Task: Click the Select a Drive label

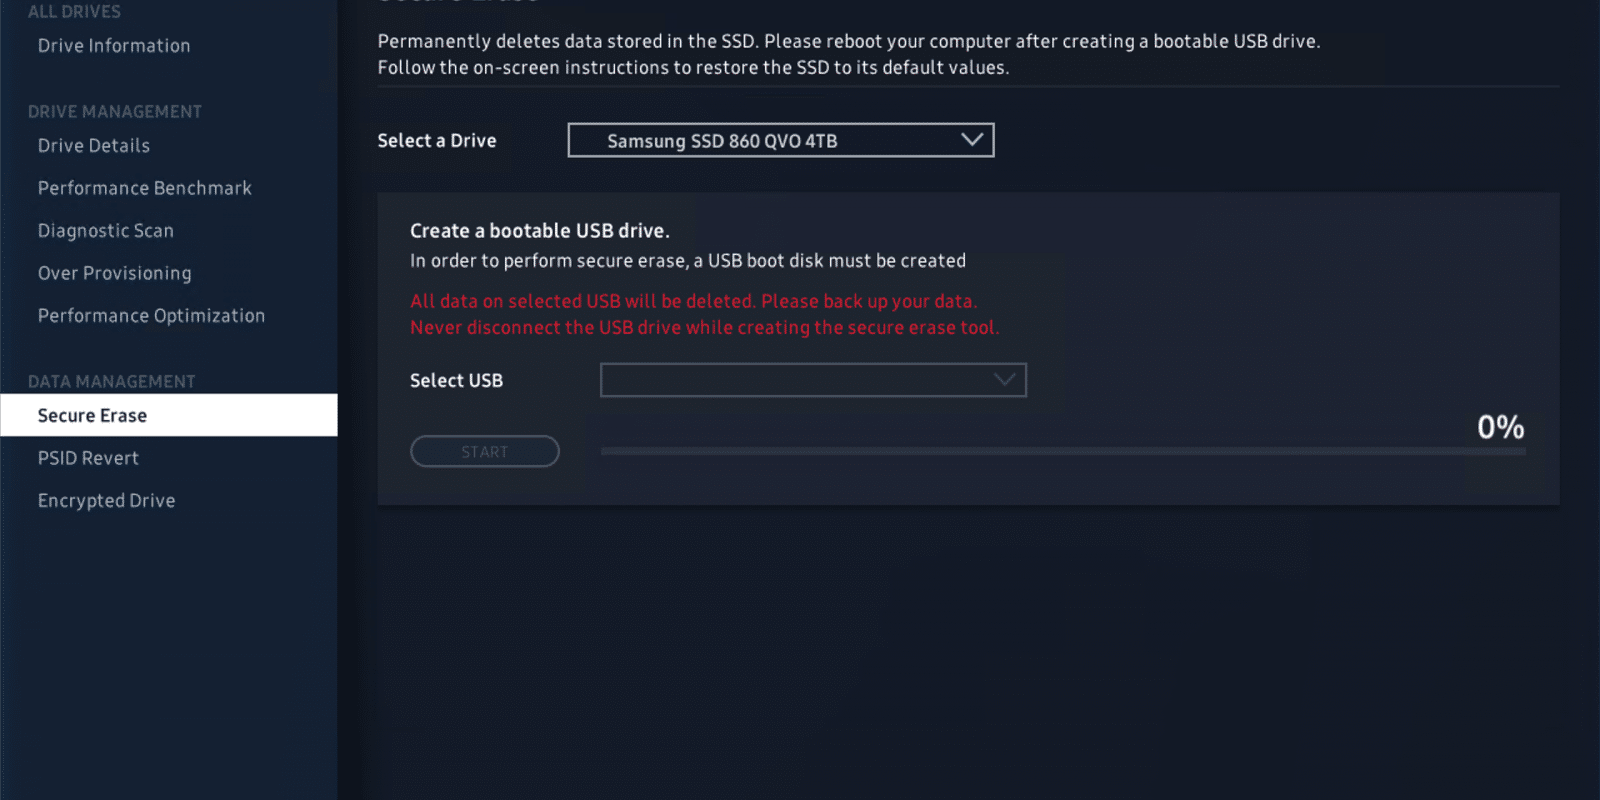Action: [x=437, y=141]
